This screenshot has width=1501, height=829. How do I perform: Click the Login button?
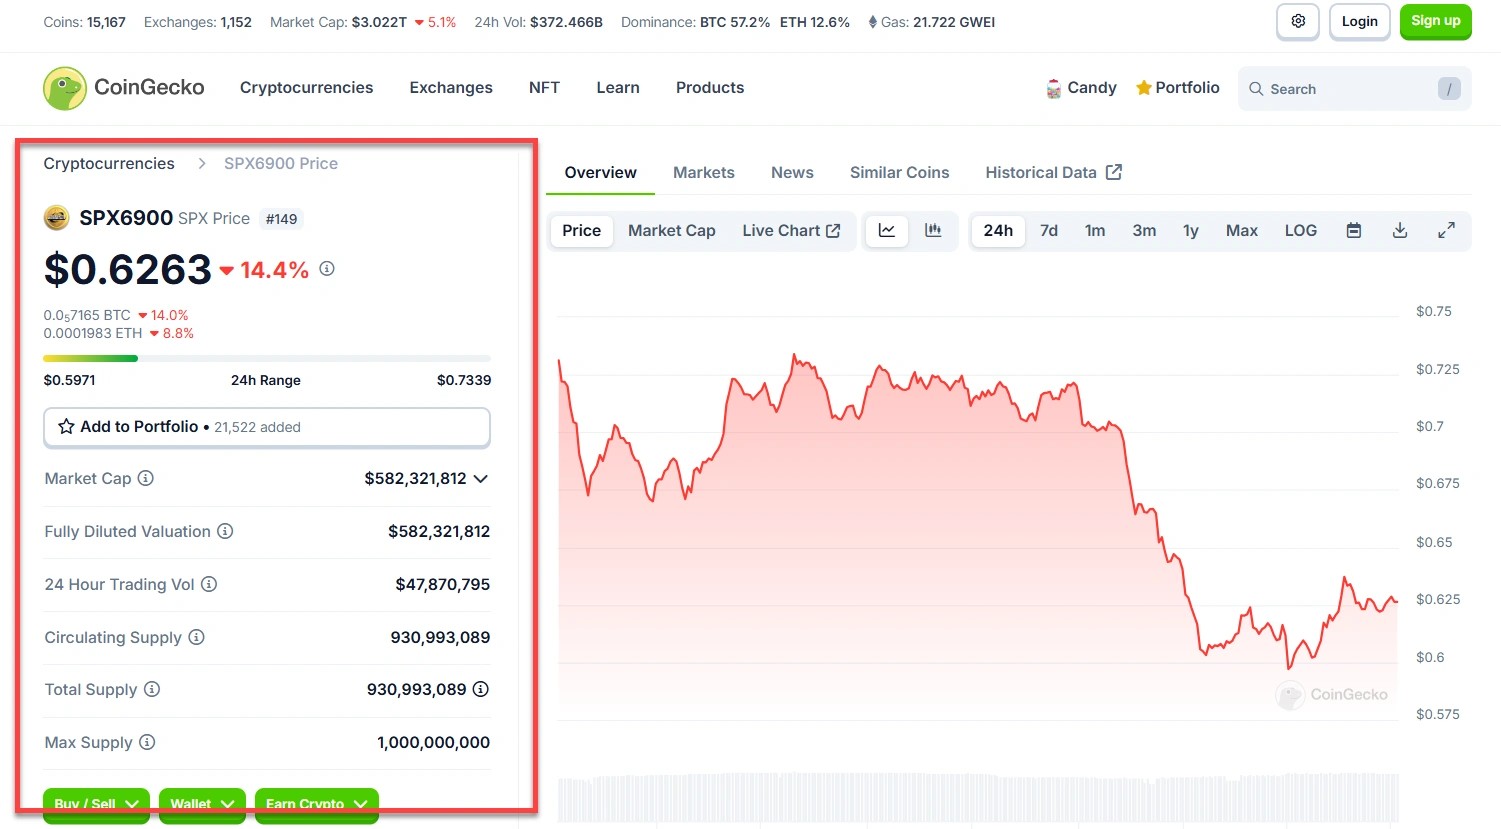click(1360, 21)
